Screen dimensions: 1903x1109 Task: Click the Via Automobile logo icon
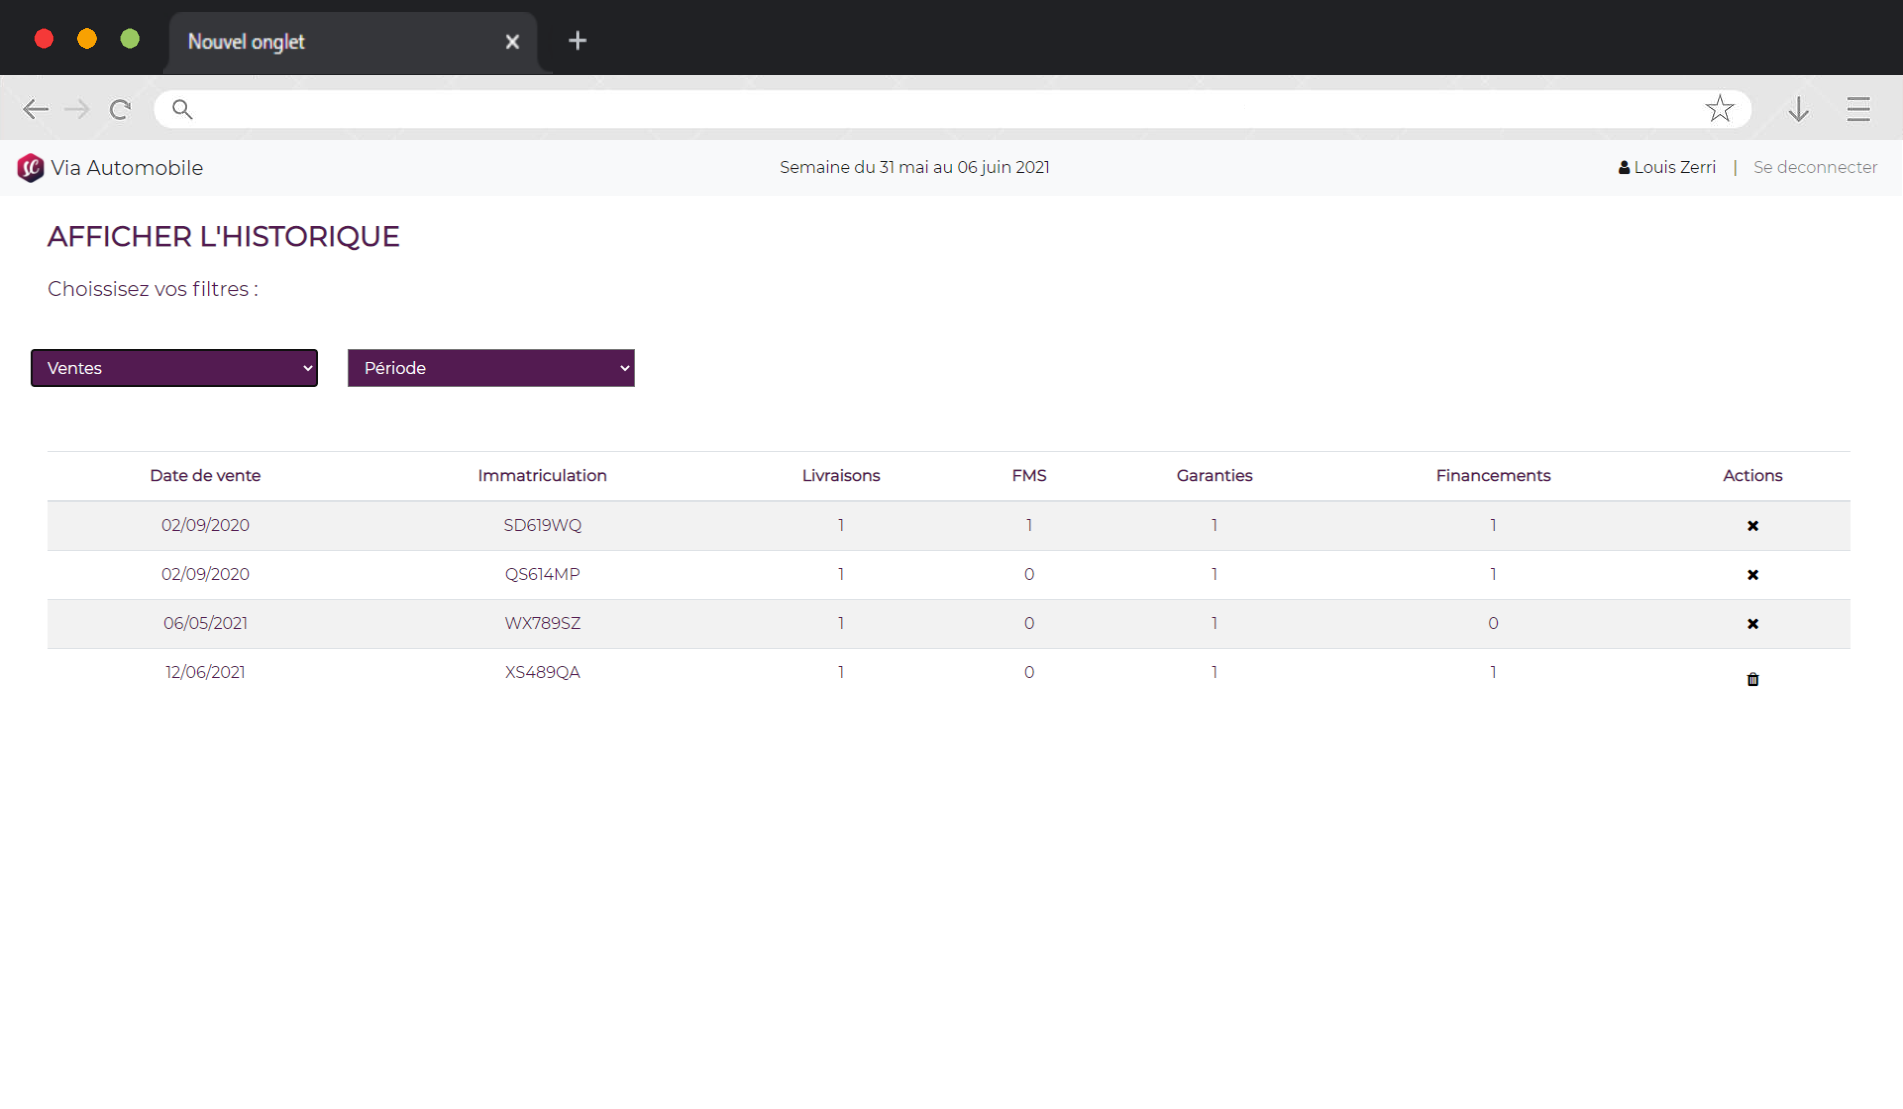[30, 168]
